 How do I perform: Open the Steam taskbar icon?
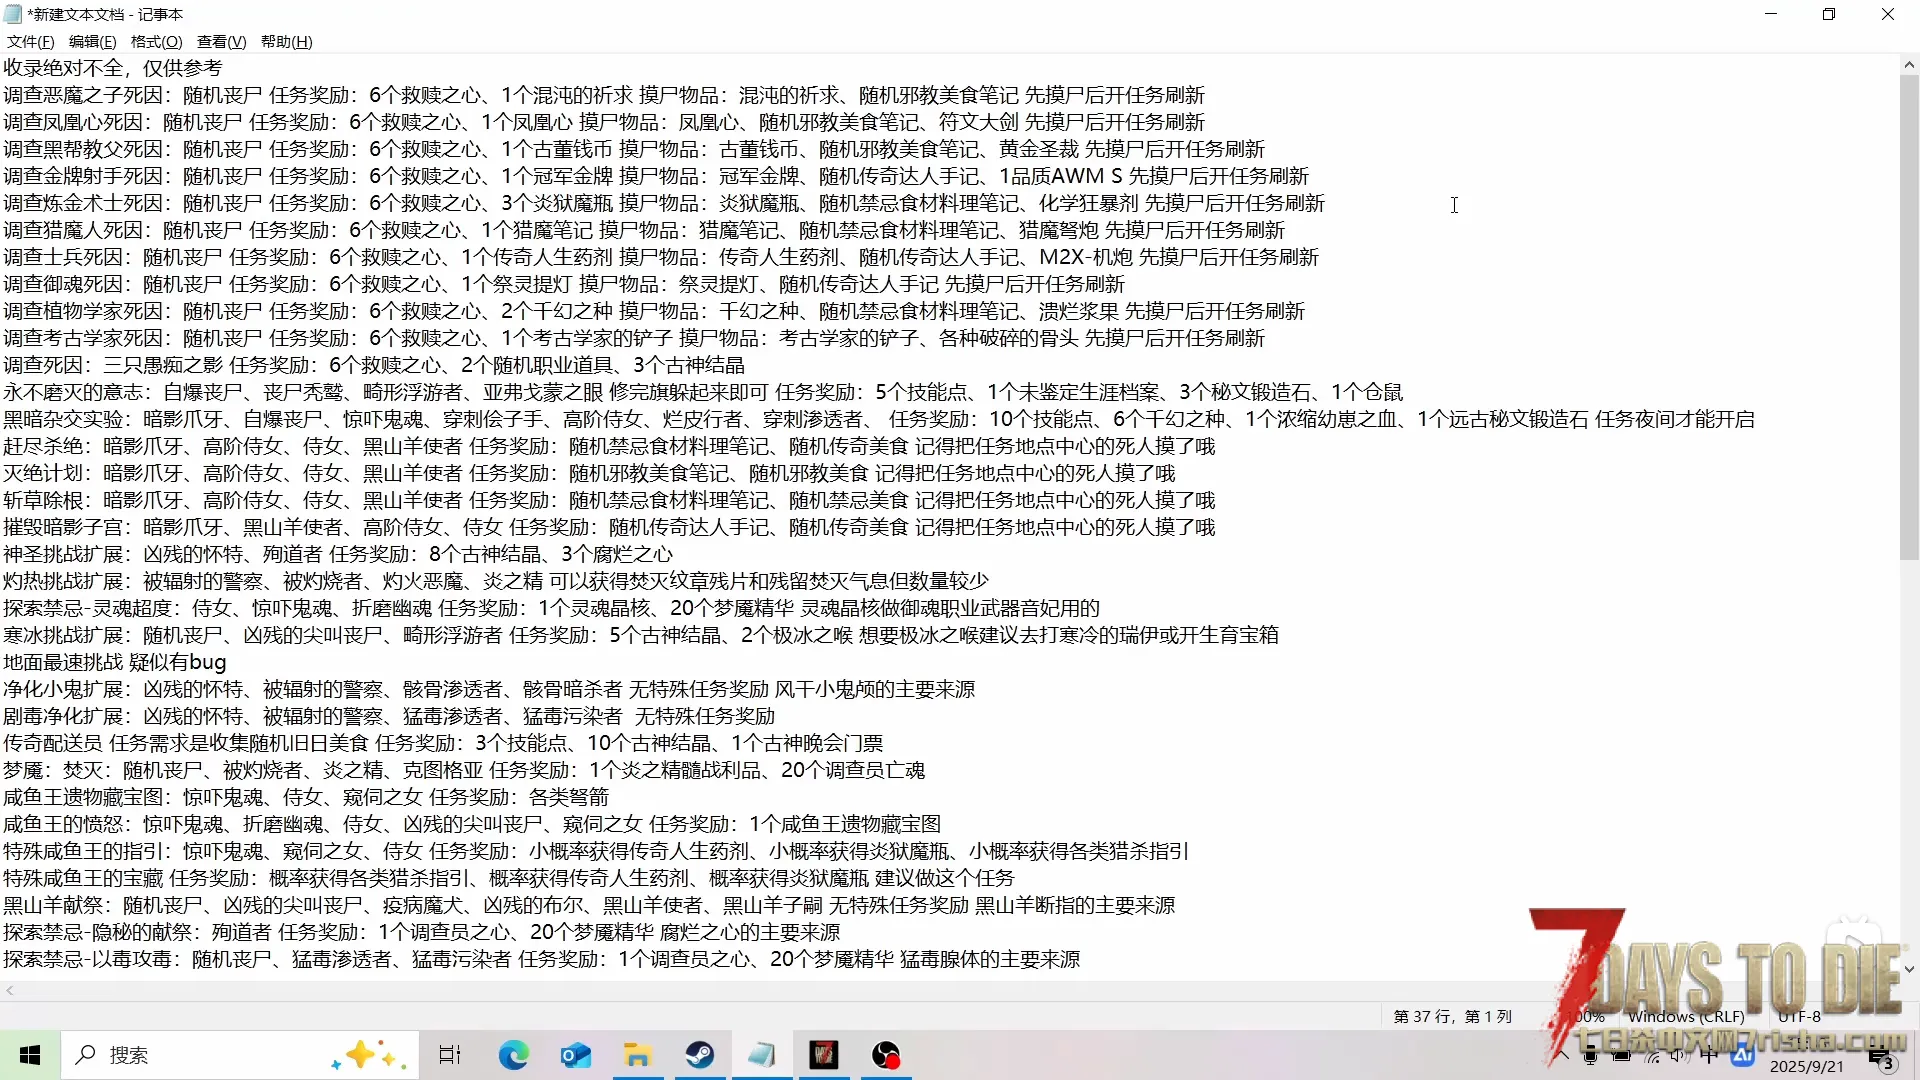699,1055
